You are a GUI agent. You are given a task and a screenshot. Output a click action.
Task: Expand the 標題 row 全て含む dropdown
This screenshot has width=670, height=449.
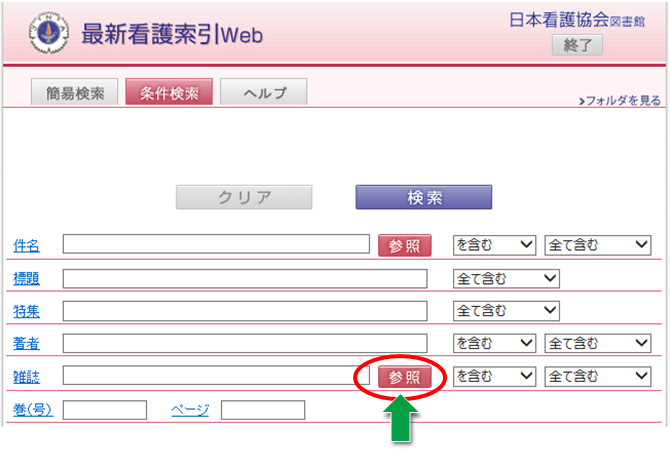[x=506, y=279]
